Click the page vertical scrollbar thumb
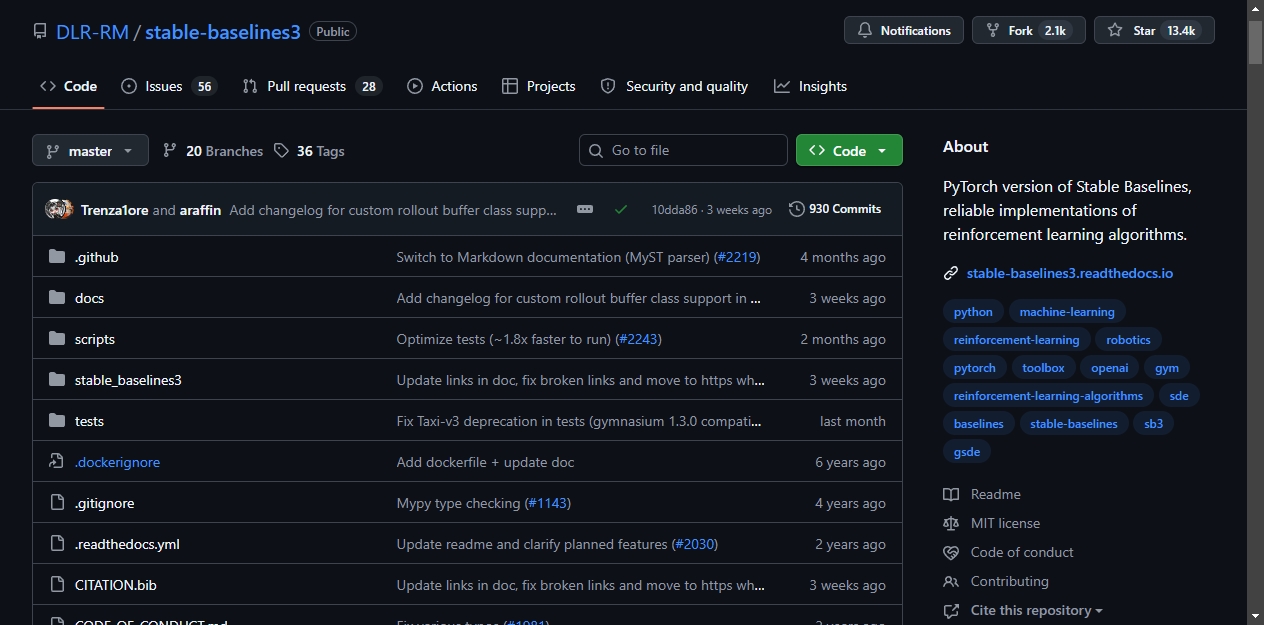1264x625 pixels. pos(1255,42)
